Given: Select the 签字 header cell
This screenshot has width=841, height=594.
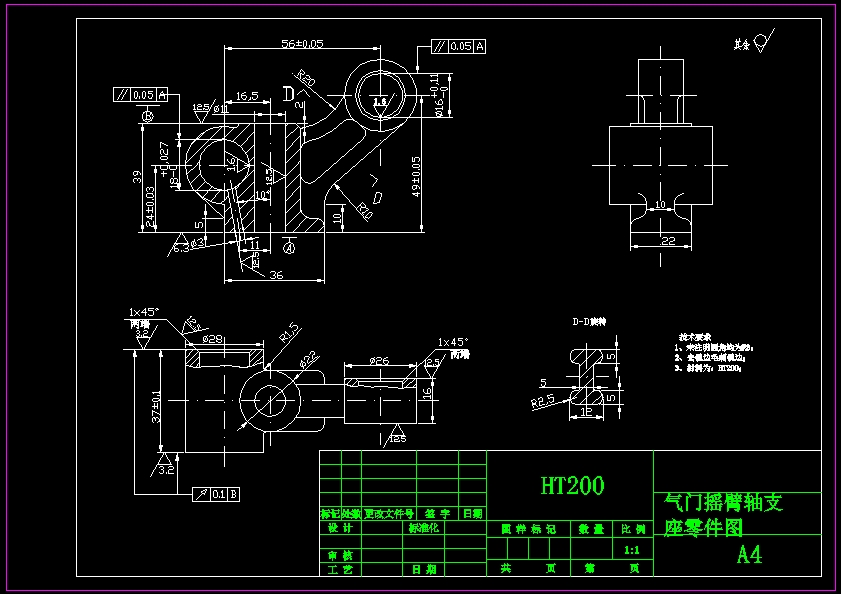Looking at the screenshot, I should click(x=437, y=514).
